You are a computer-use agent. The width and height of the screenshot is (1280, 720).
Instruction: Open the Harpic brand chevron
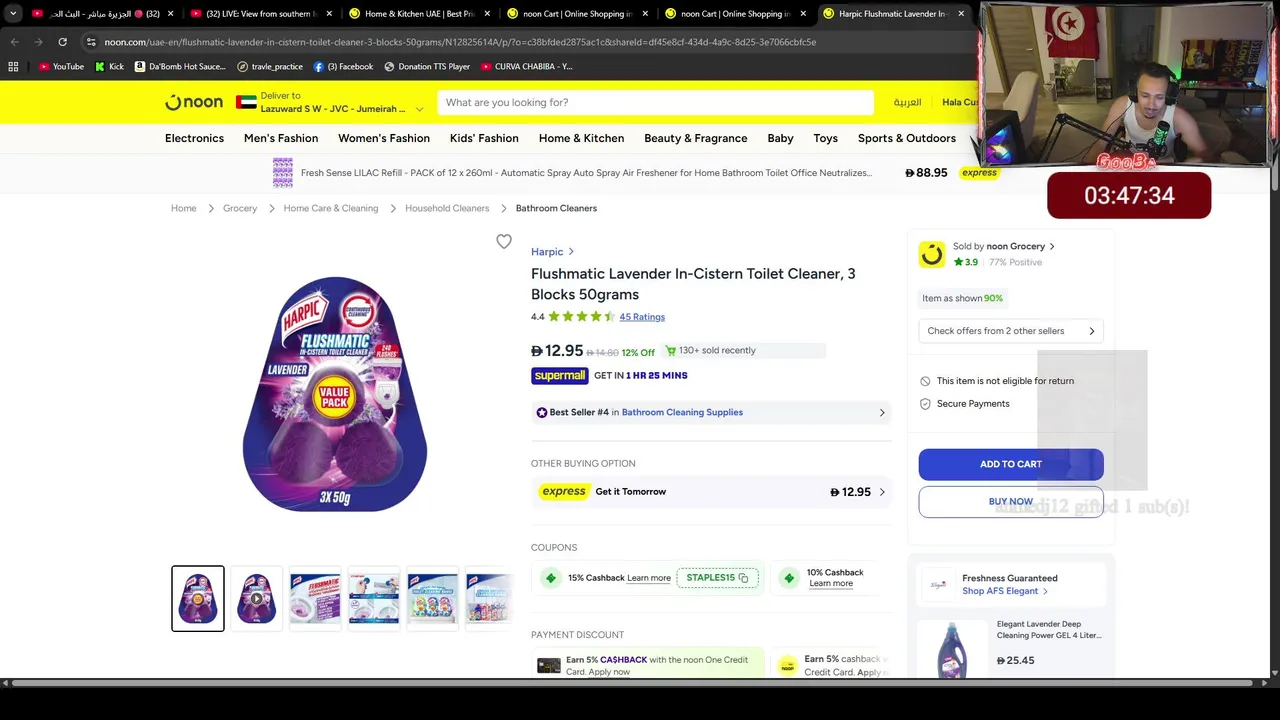click(571, 252)
